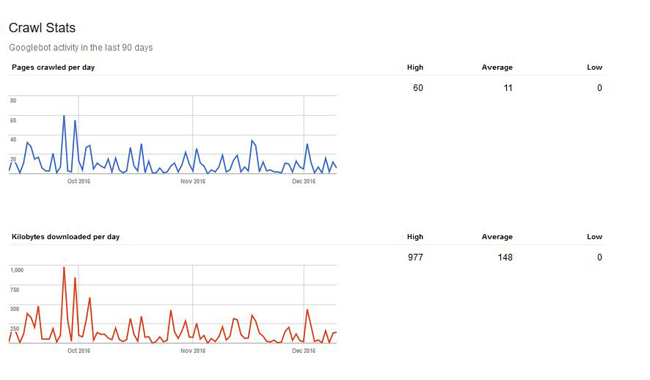Image resolution: width=650 pixels, height=380 pixels.
Task: Click the High value 977 for kilobytes
Action: pos(415,257)
